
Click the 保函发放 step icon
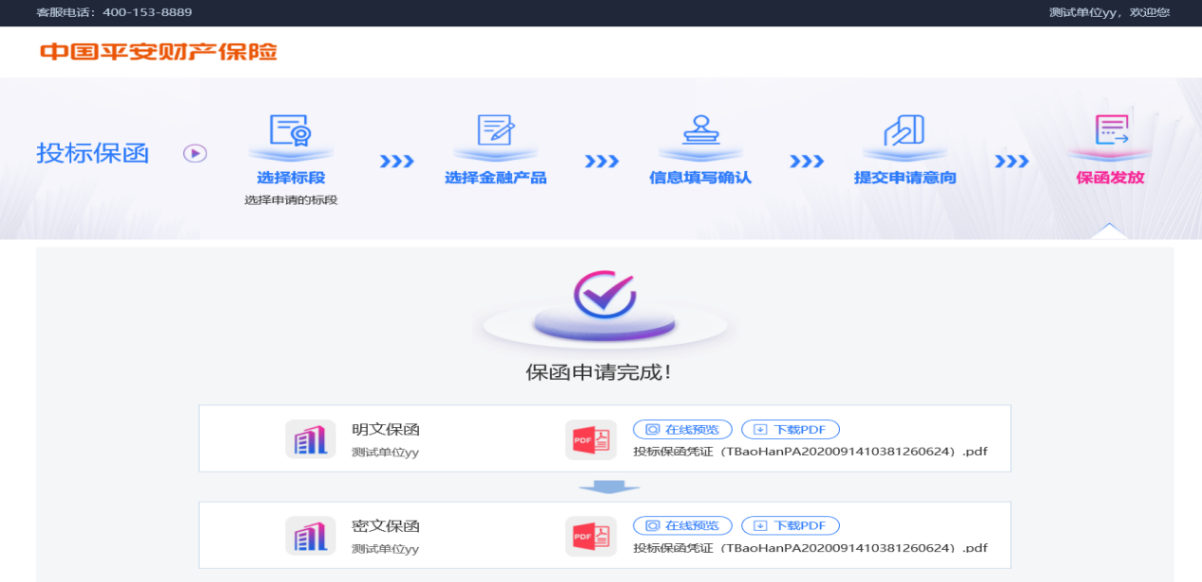(x=1110, y=131)
